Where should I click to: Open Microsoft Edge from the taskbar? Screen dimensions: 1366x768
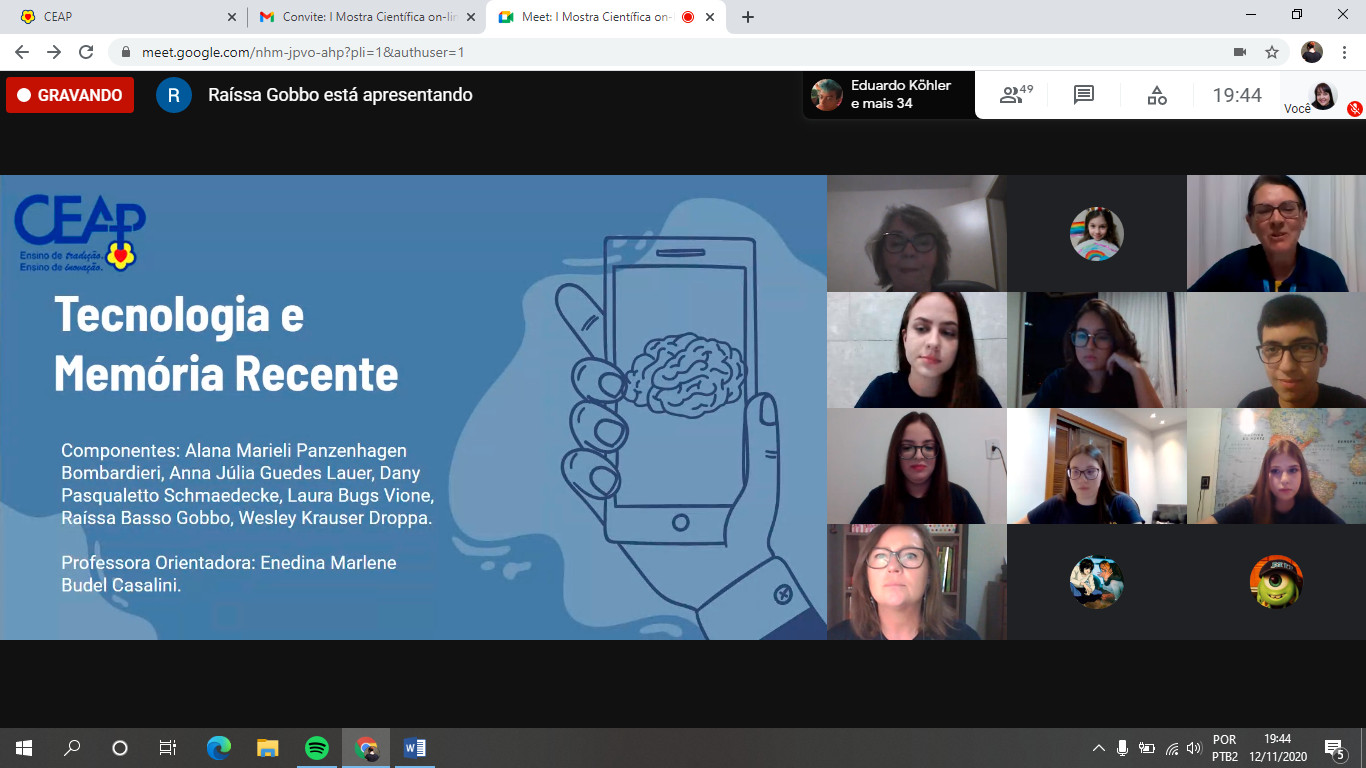218,748
